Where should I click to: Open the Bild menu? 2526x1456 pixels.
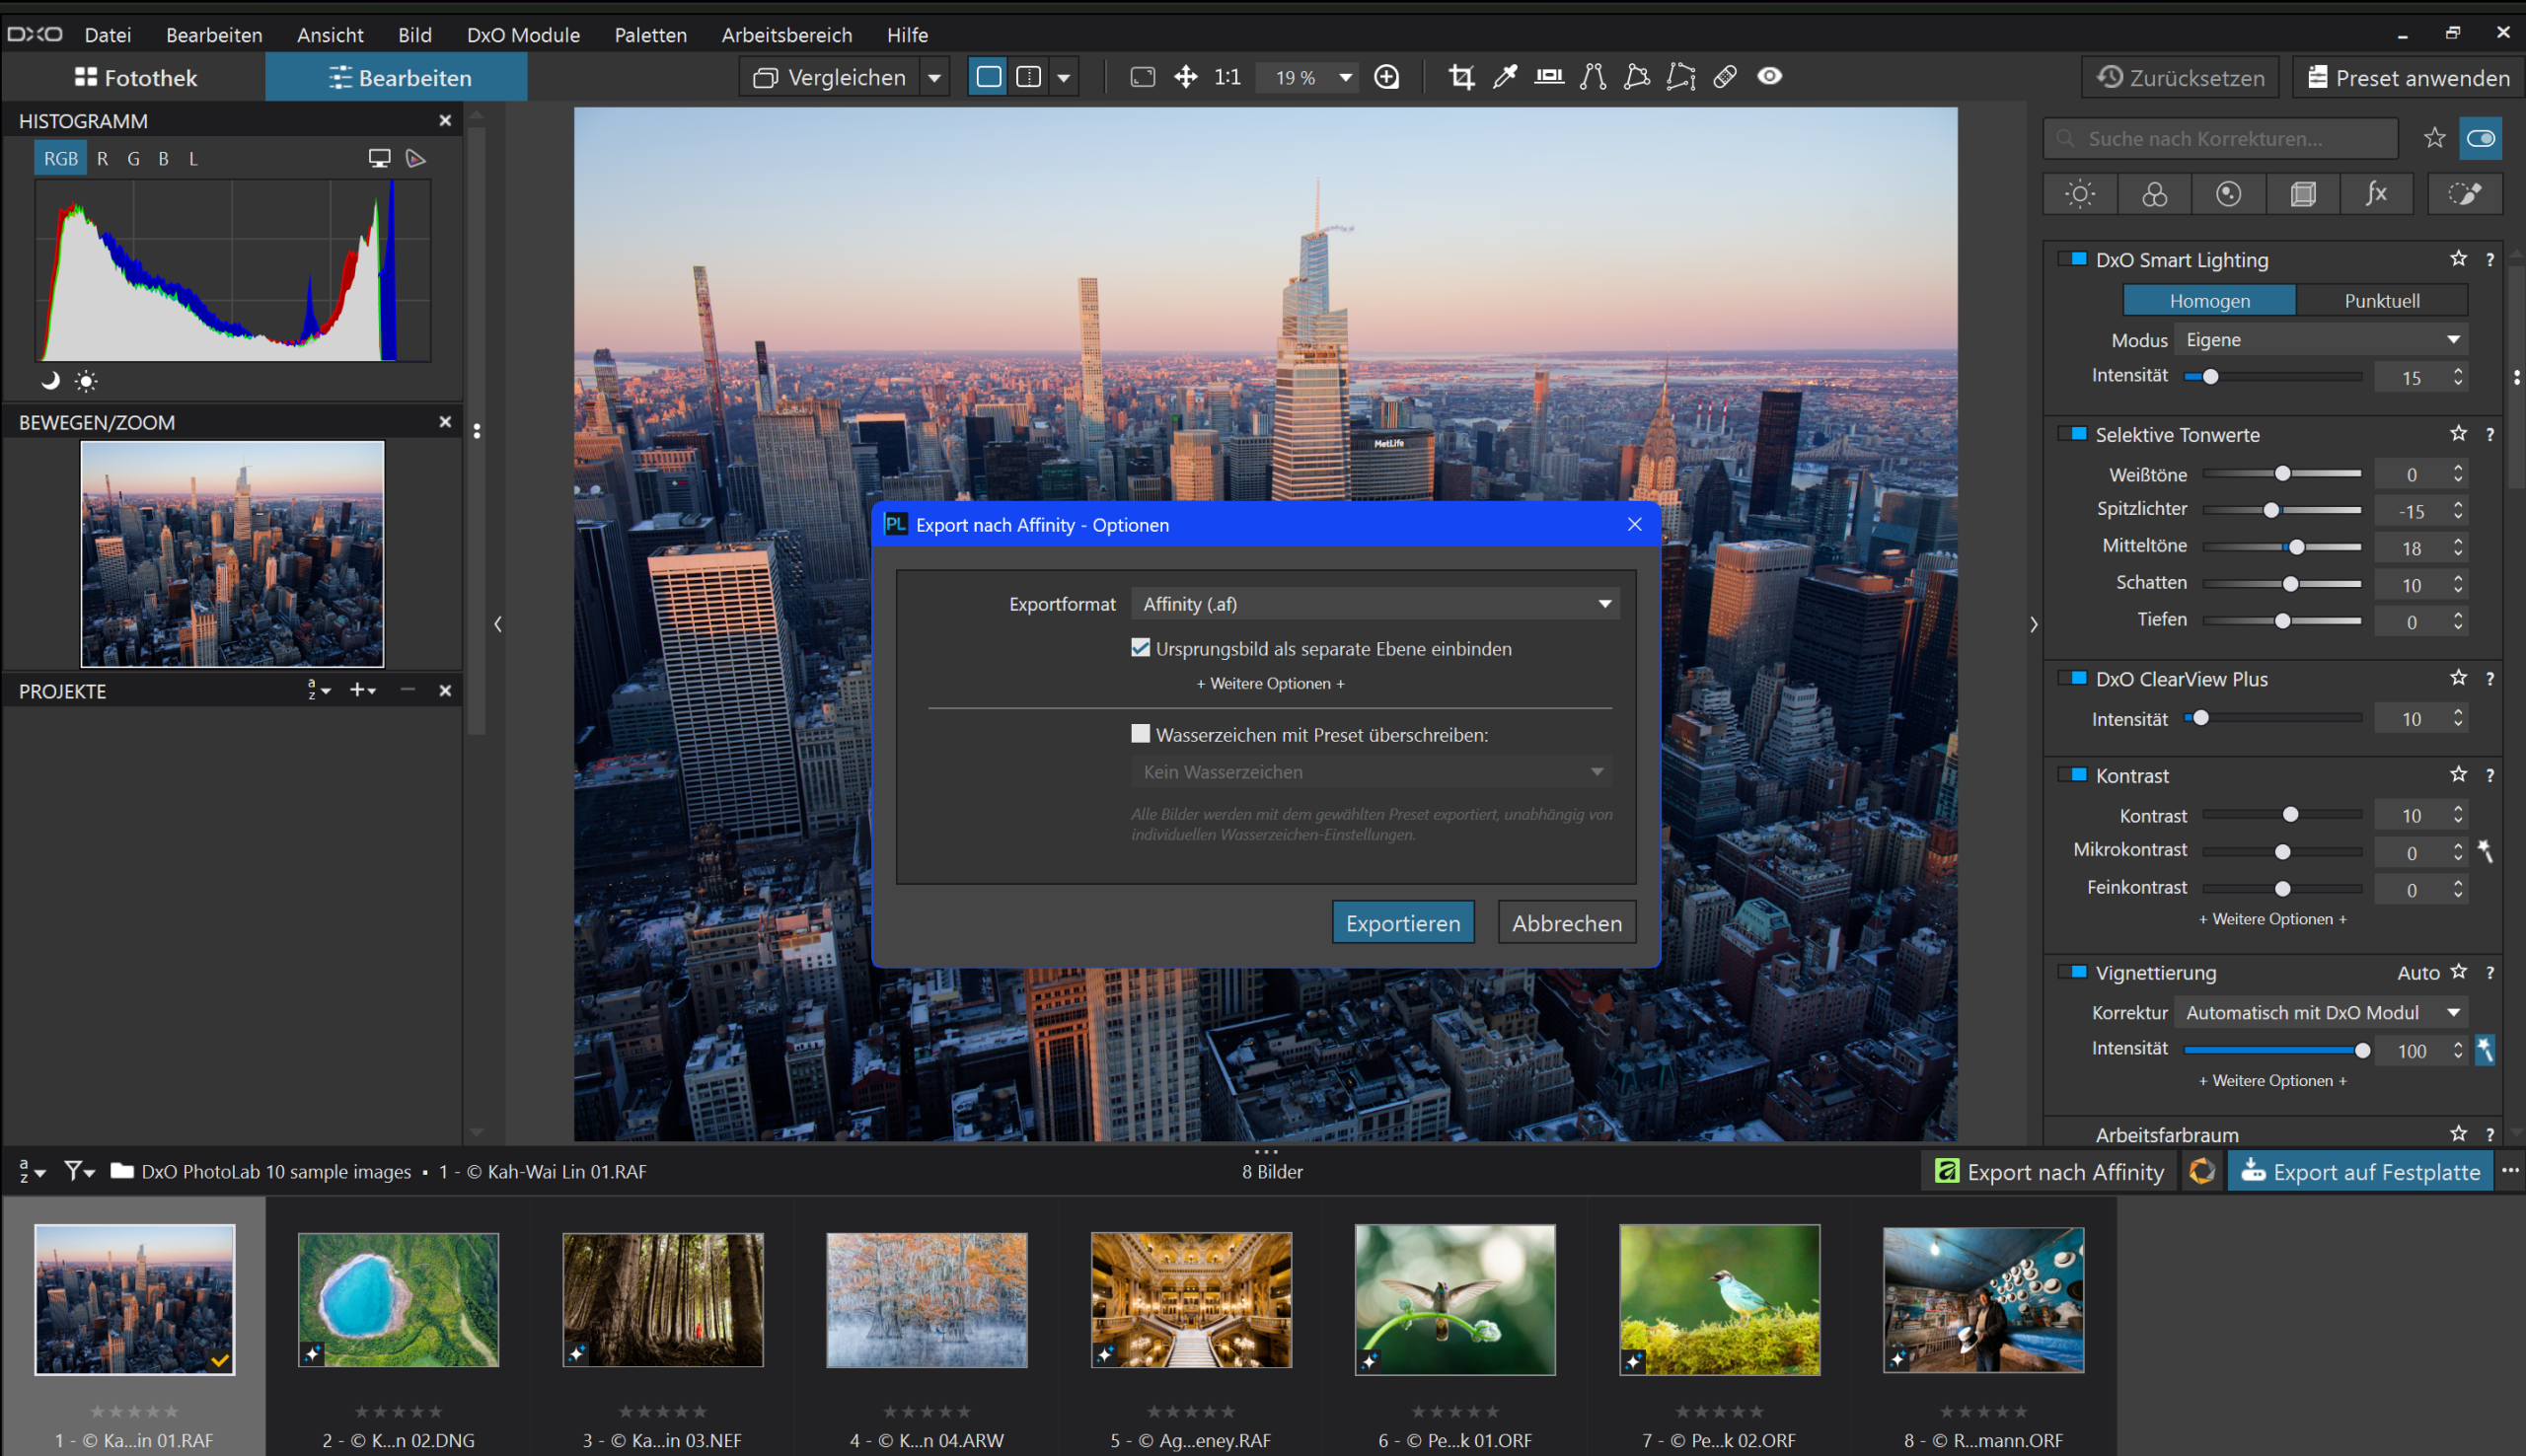415,35
